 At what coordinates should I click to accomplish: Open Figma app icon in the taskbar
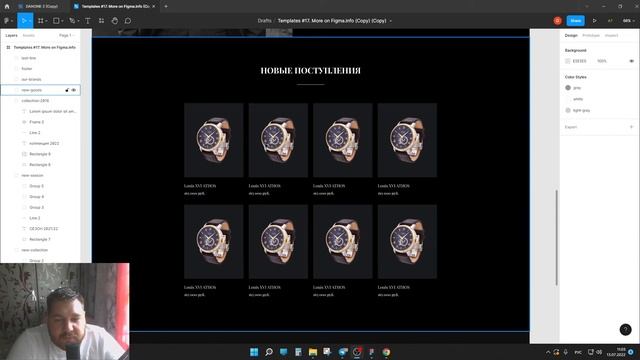371,352
